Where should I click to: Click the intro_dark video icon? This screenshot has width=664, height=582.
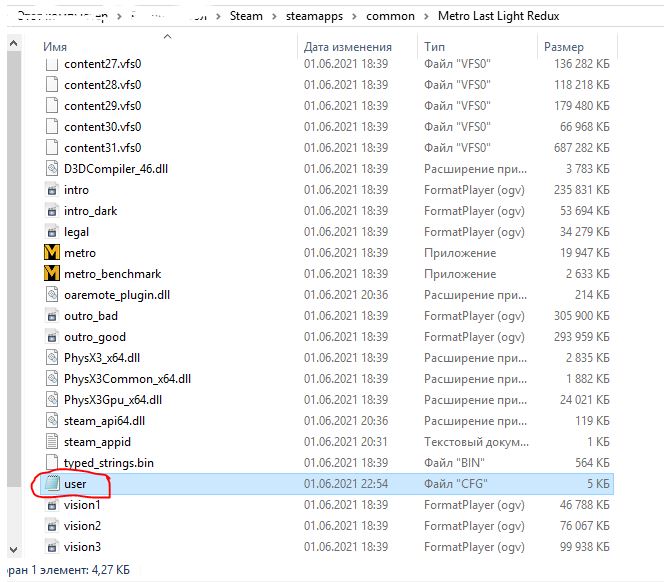click(x=52, y=211)
